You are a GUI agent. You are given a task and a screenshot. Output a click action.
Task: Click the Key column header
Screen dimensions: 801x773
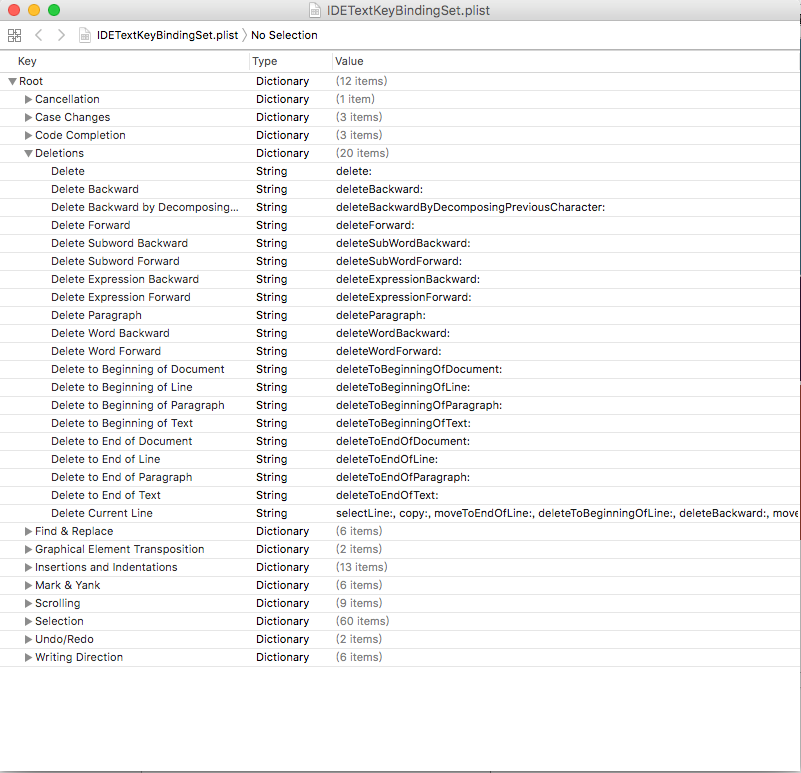tap(27, 61)
